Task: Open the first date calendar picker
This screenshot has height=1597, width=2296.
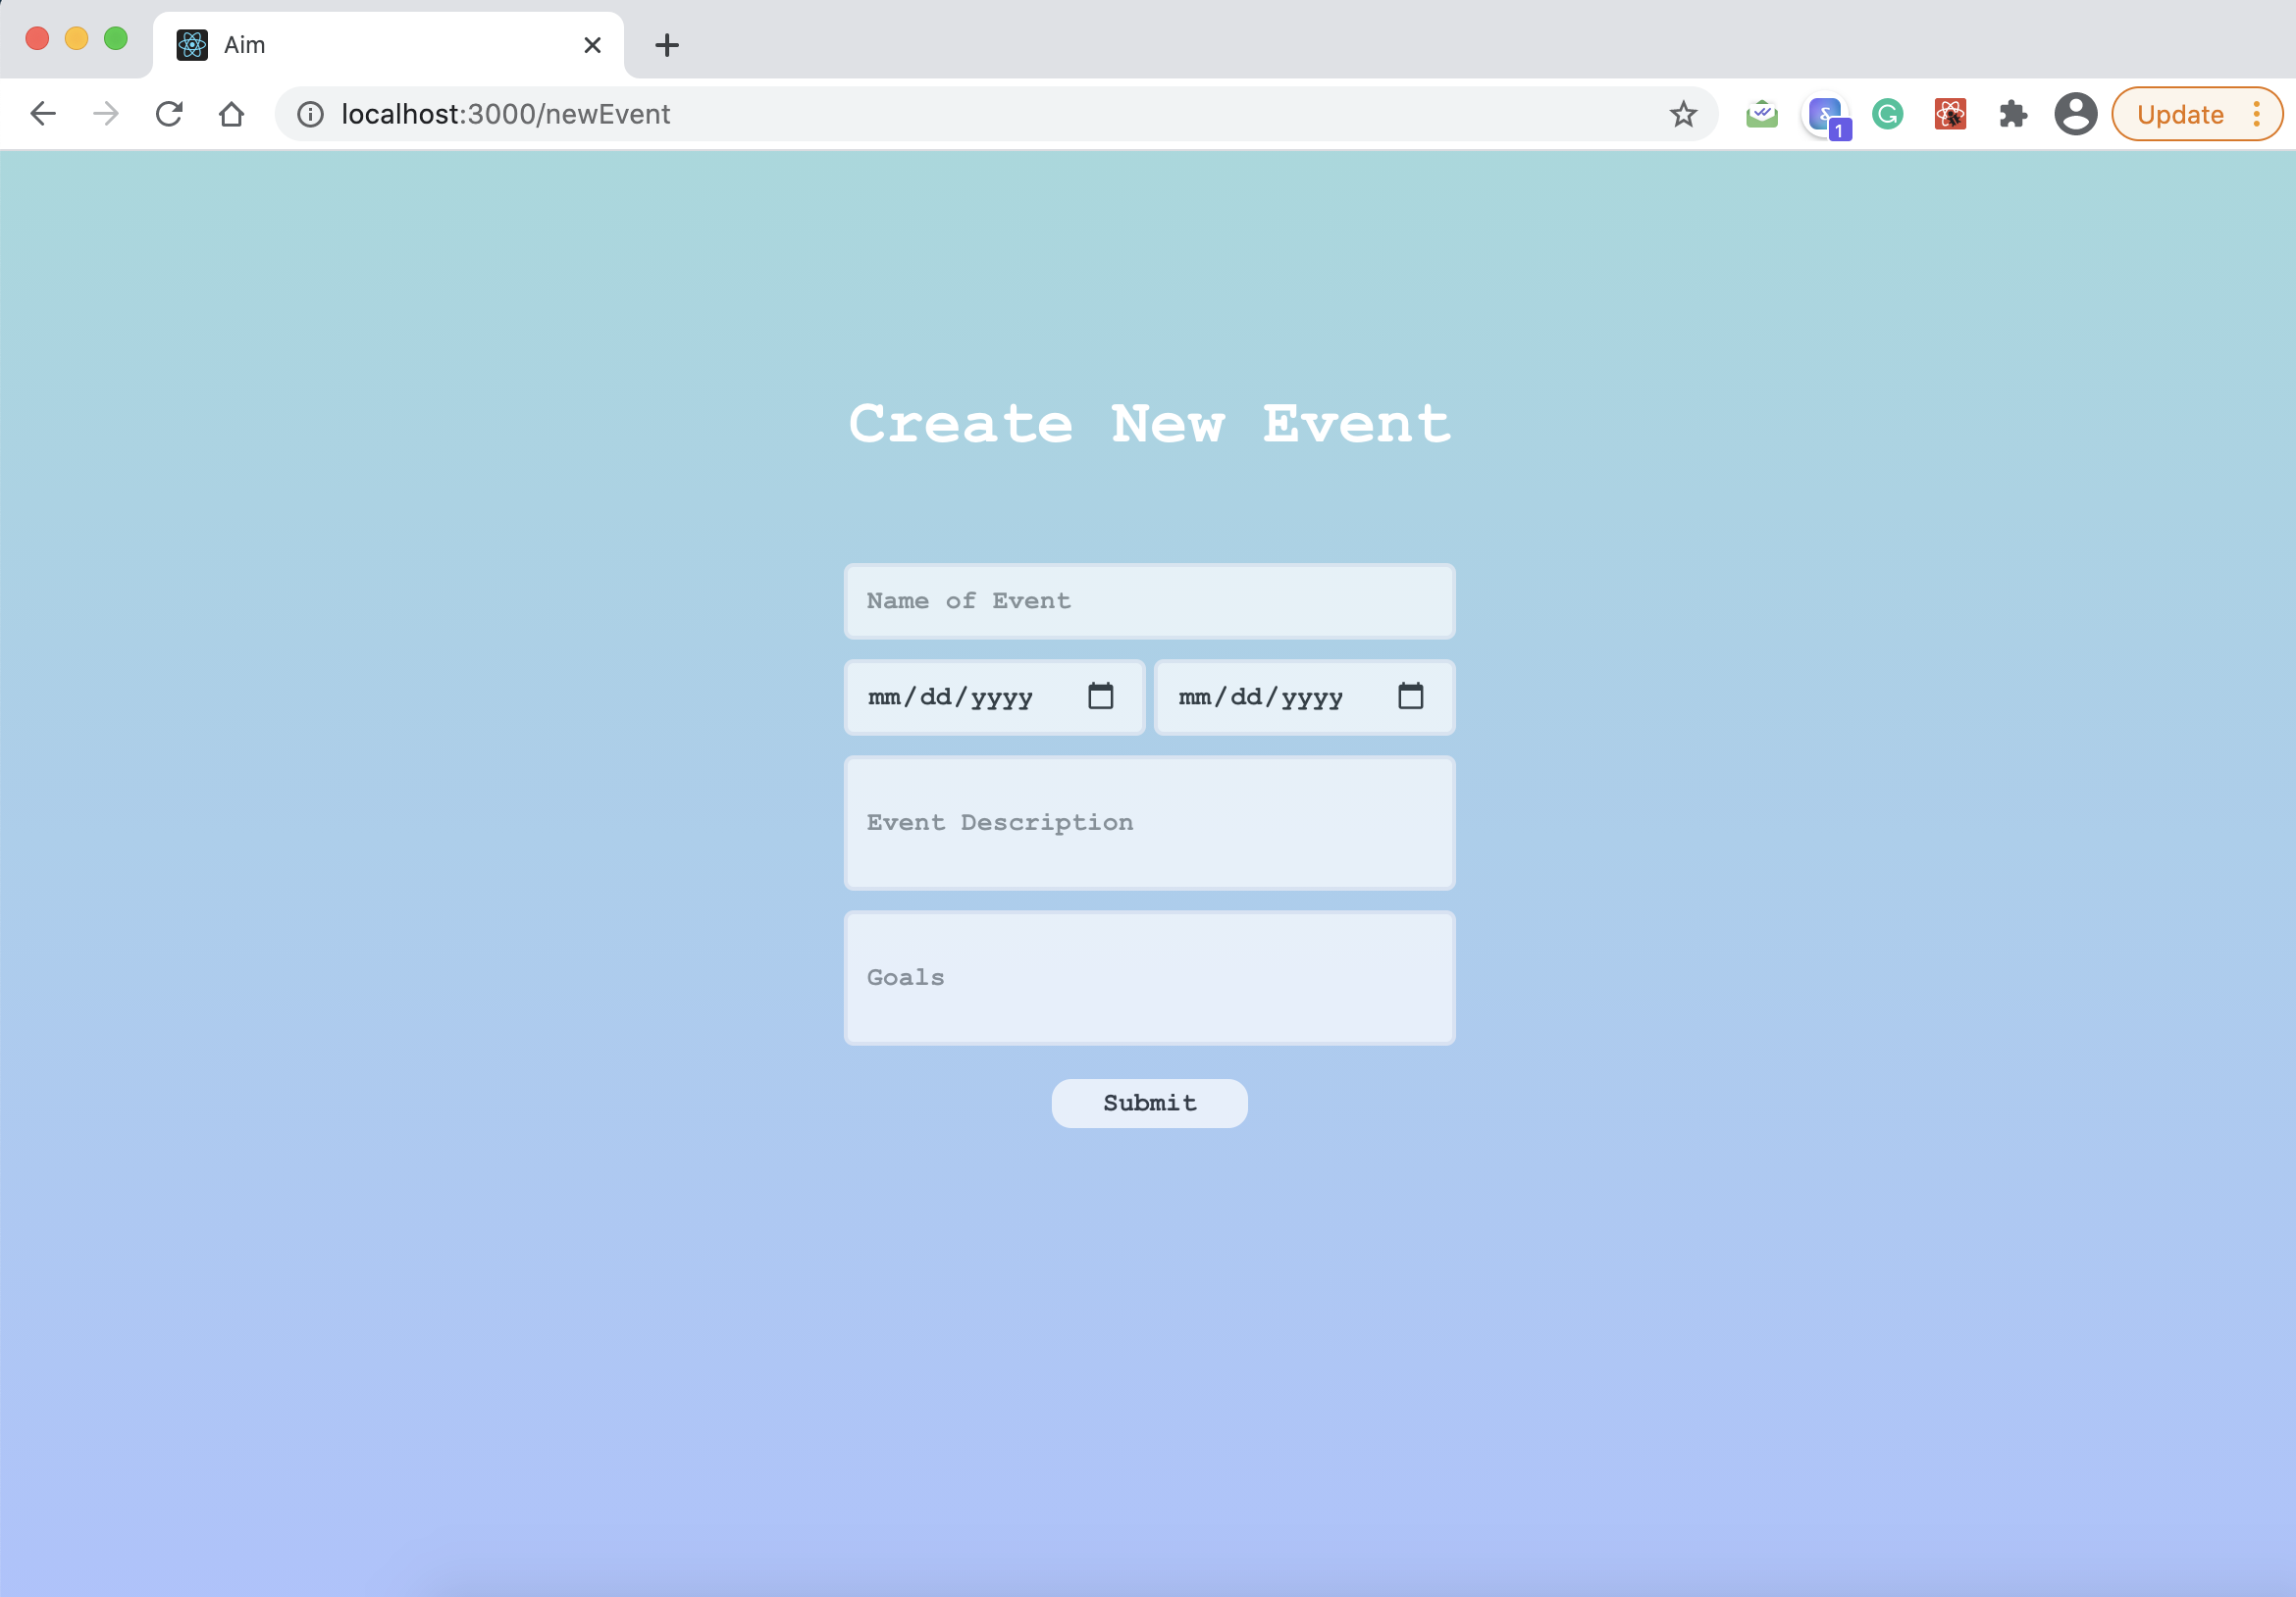Action: coord(1100,696)
